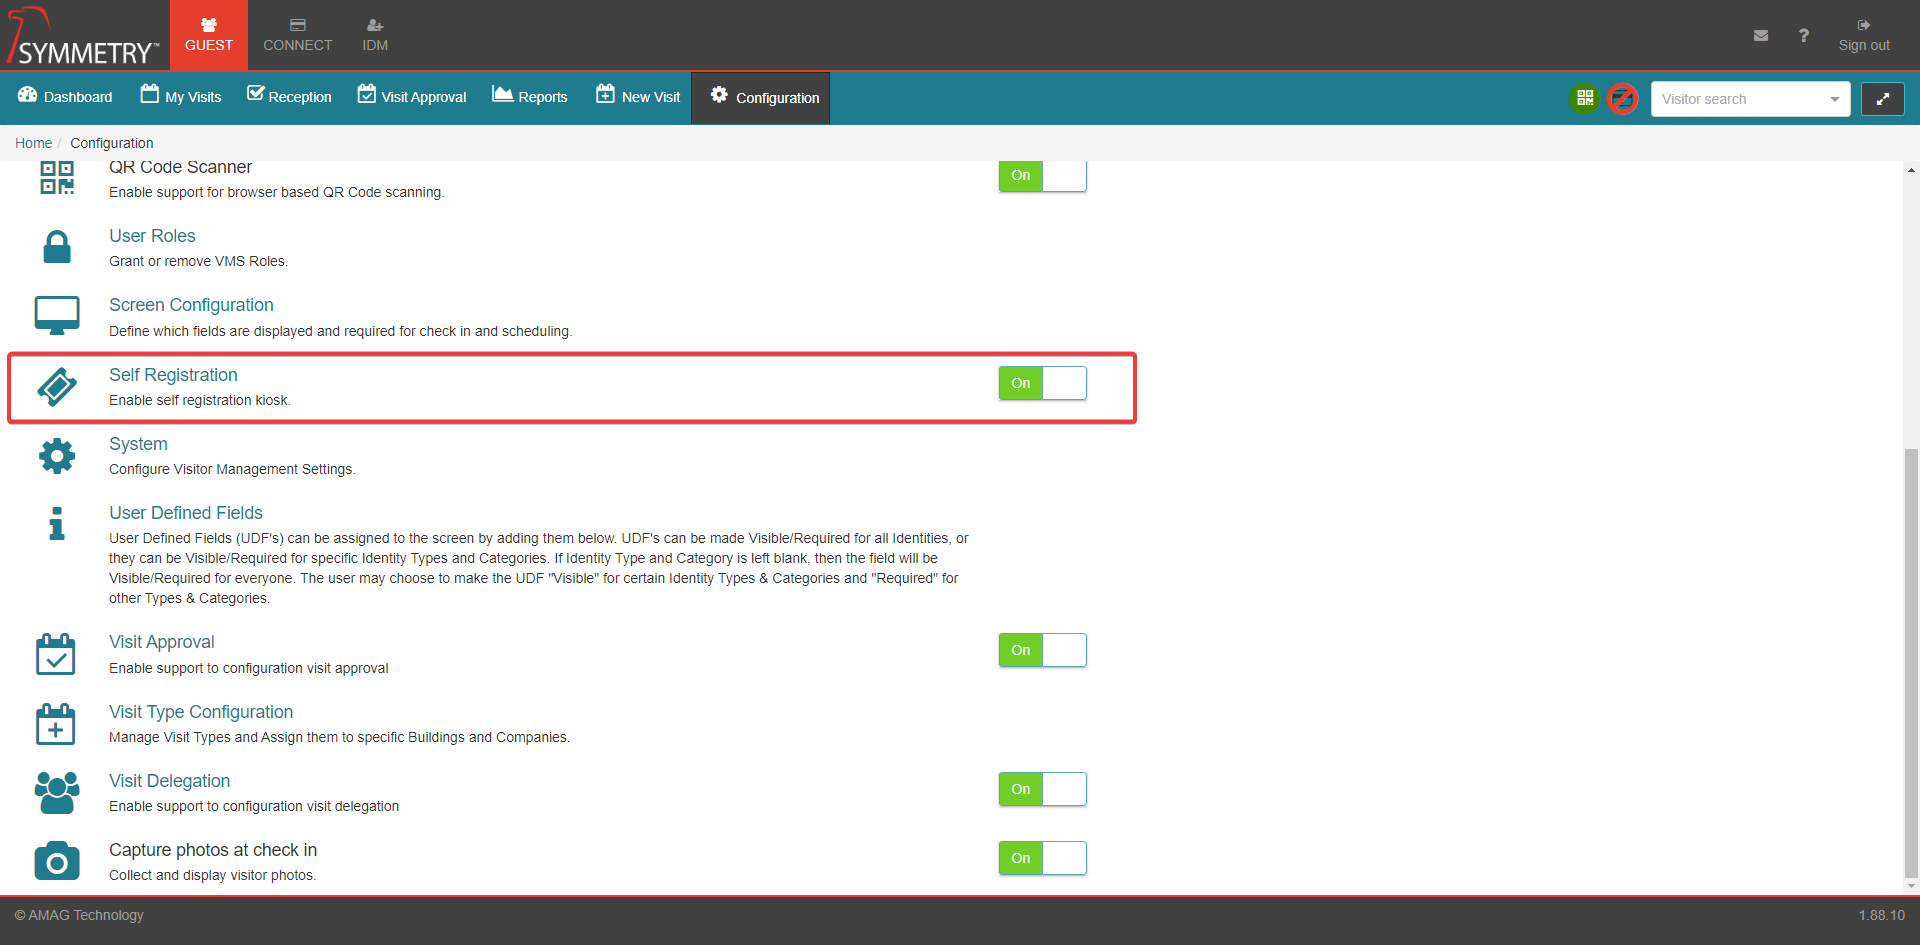
Task: Open help question mark icon
Action: (1803, 35)
